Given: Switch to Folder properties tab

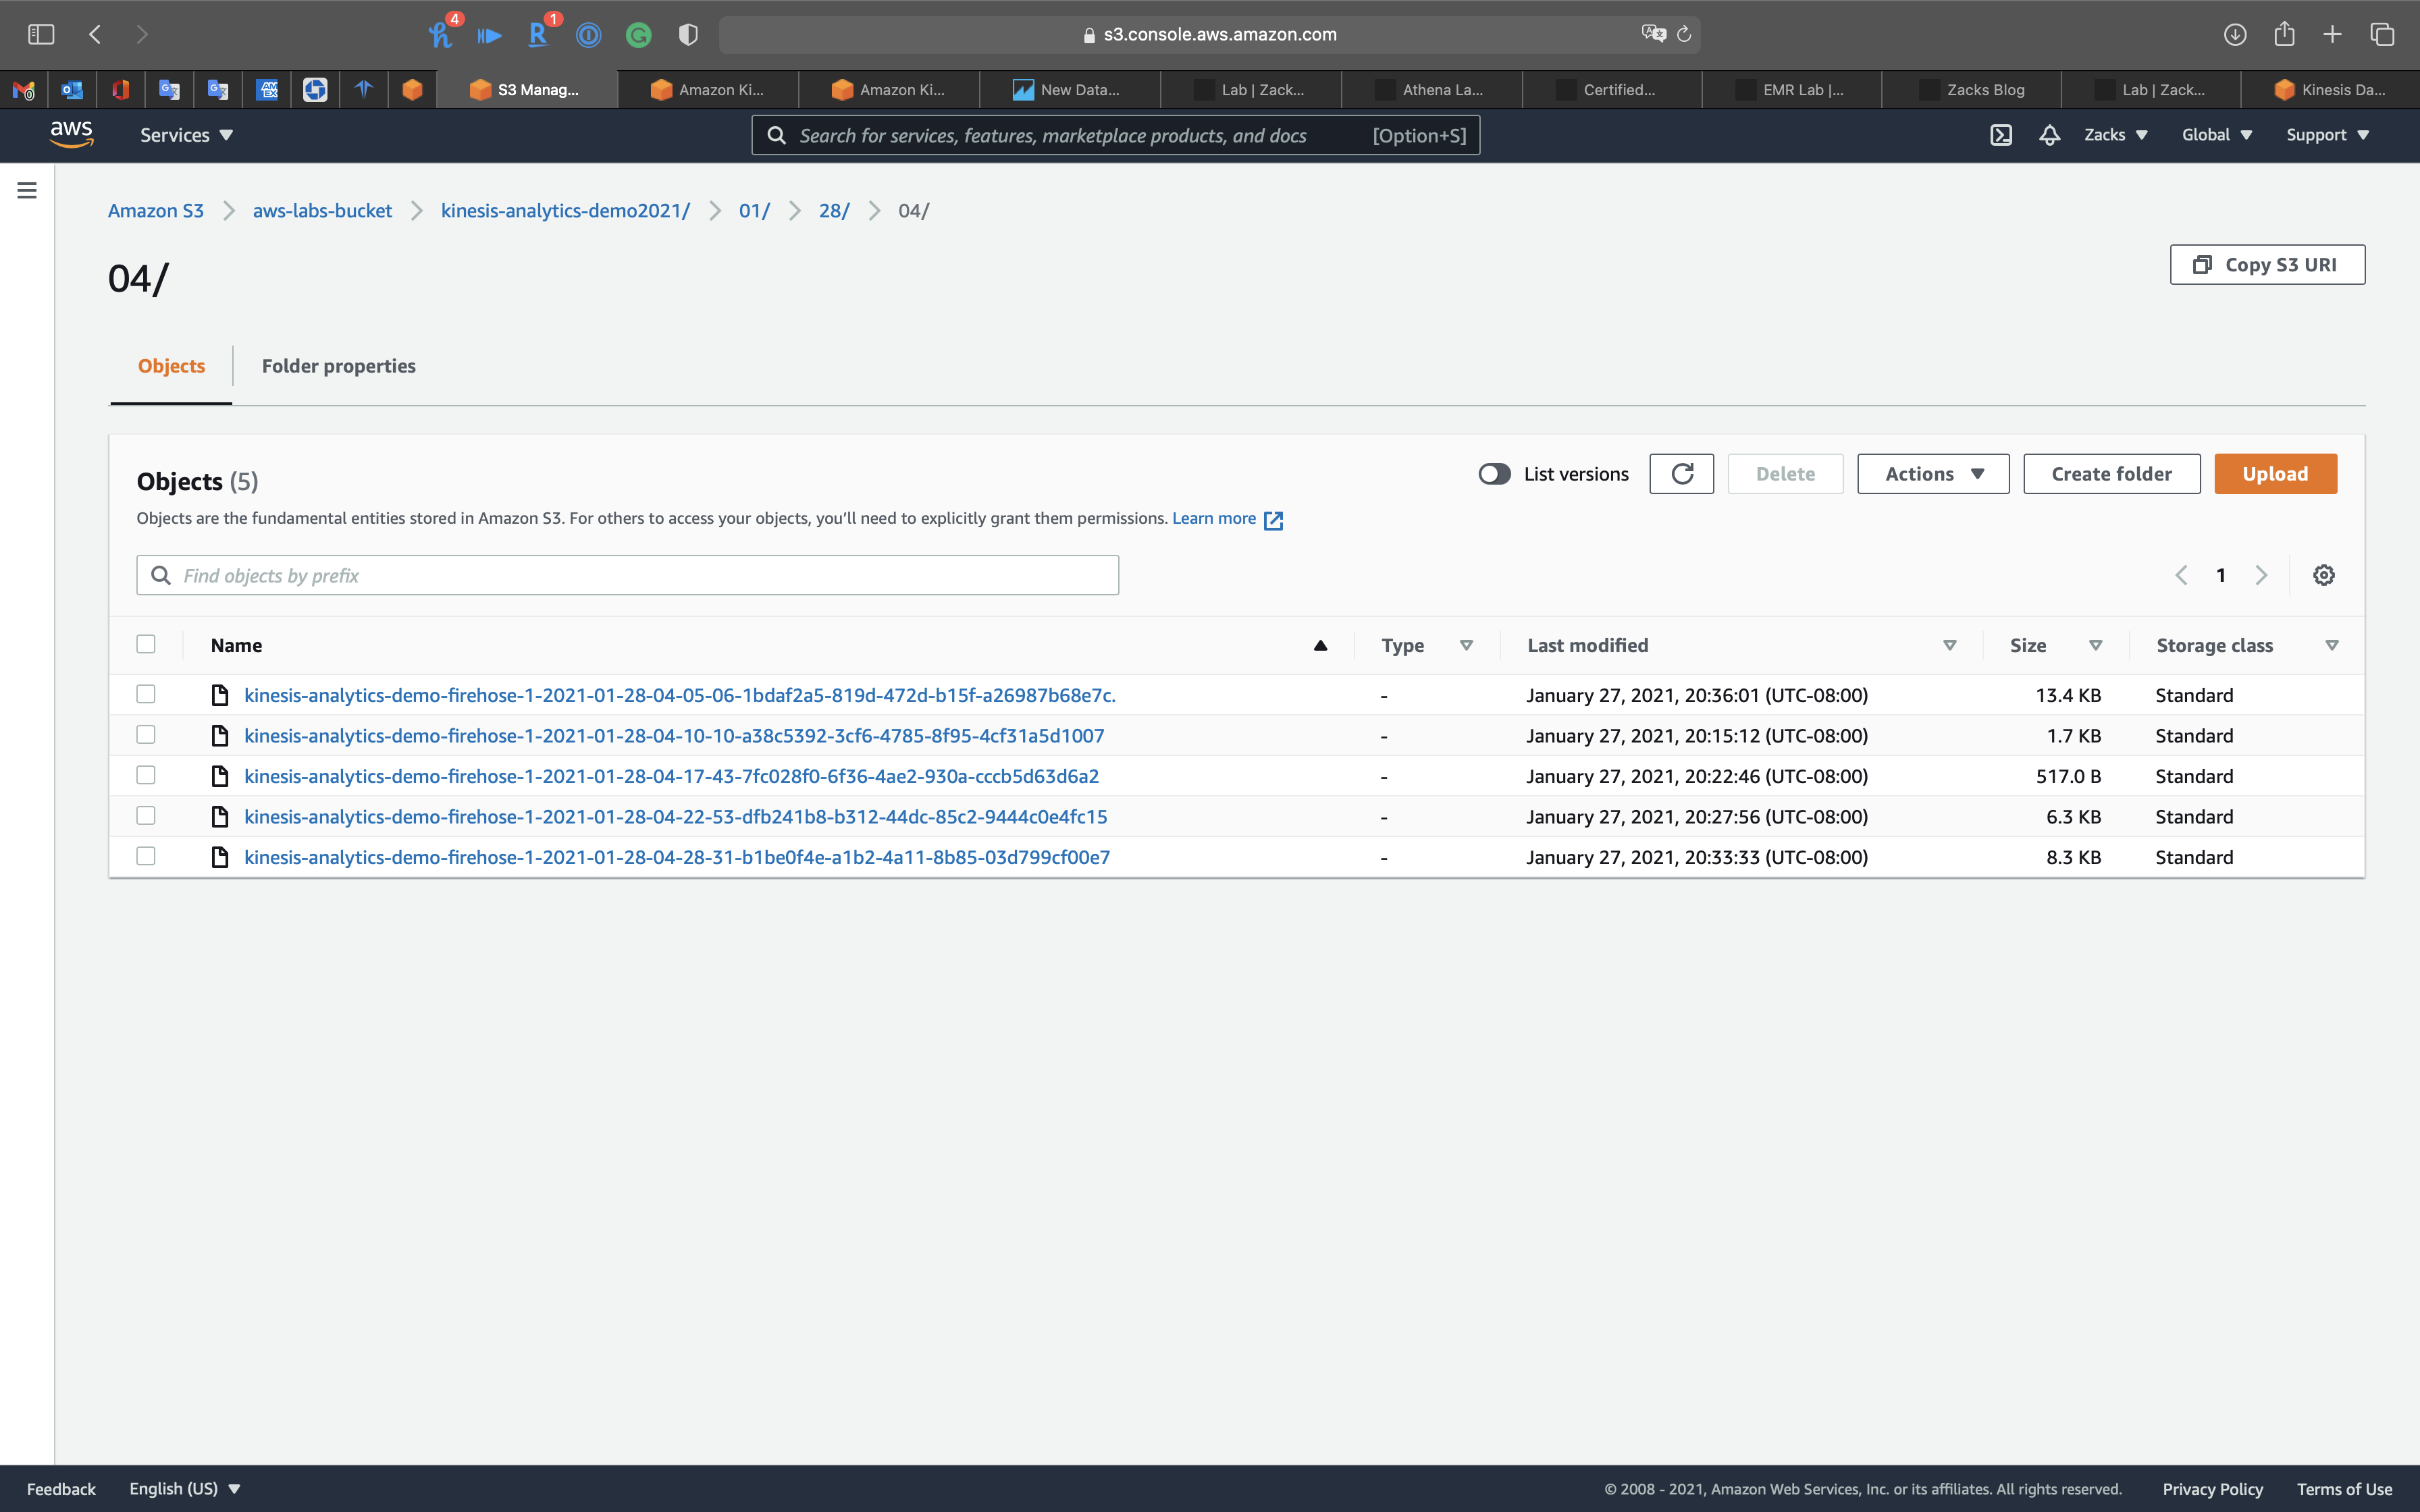Looking at the screenshot, I should pyautogui.click(x=338, y=366).
